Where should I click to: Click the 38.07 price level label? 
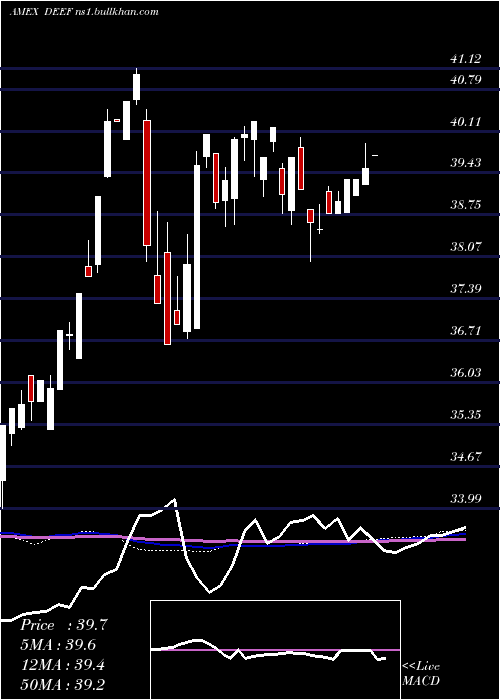(x=466, y=246)
